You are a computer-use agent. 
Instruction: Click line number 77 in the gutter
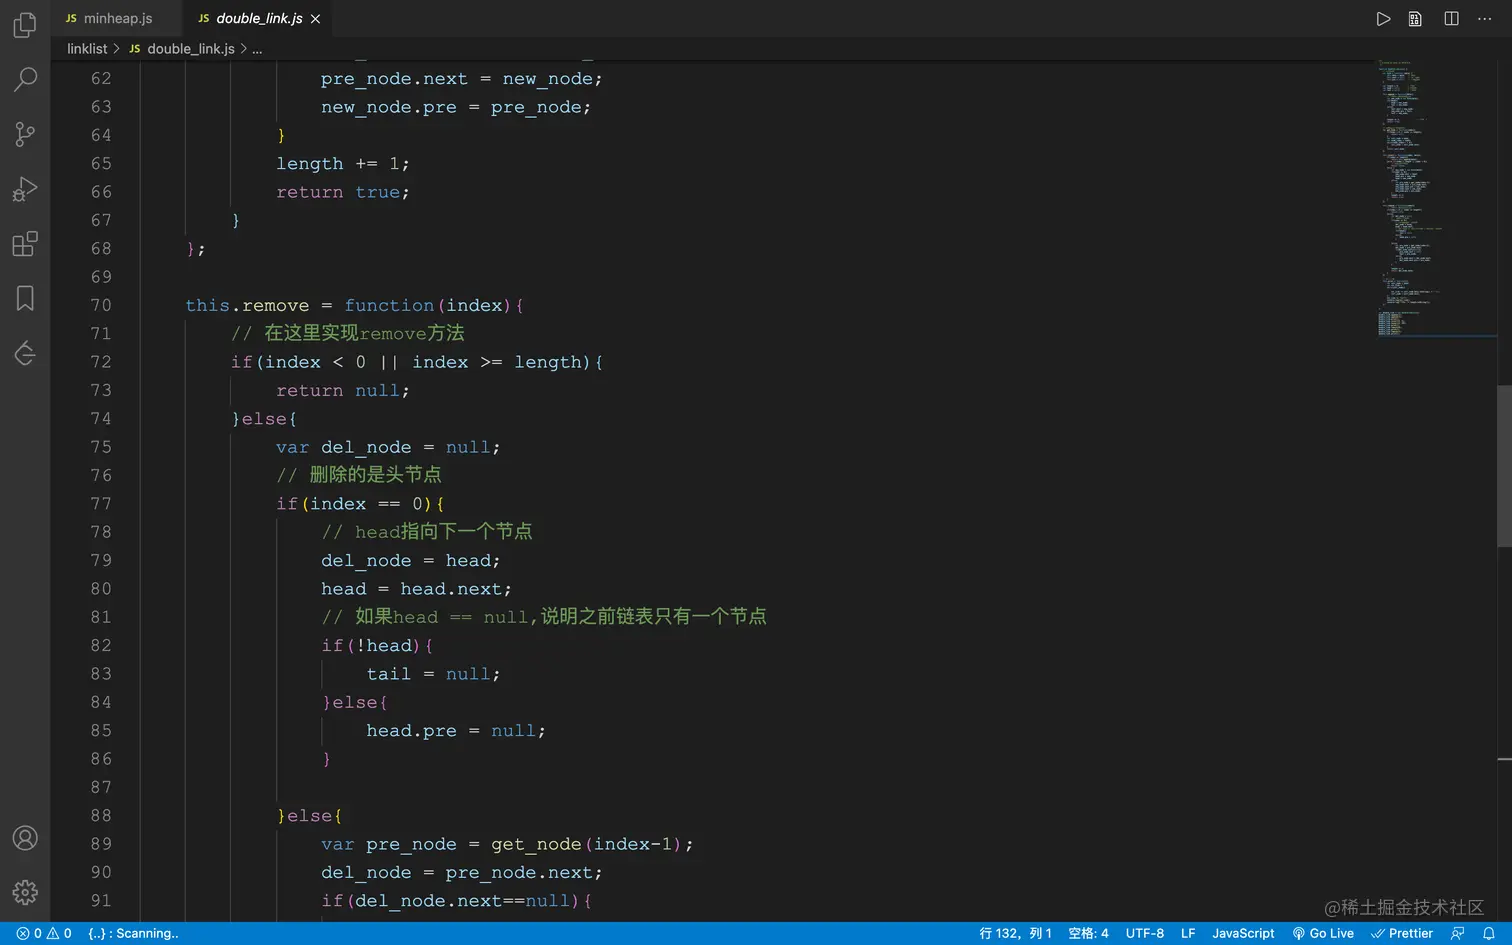pos(101,503)
